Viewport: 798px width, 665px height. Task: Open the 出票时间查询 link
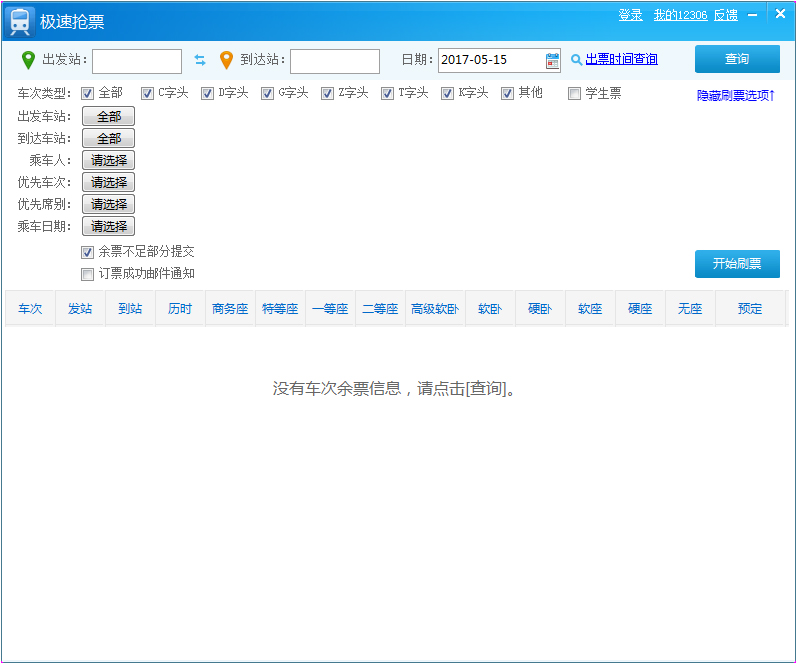621,60
